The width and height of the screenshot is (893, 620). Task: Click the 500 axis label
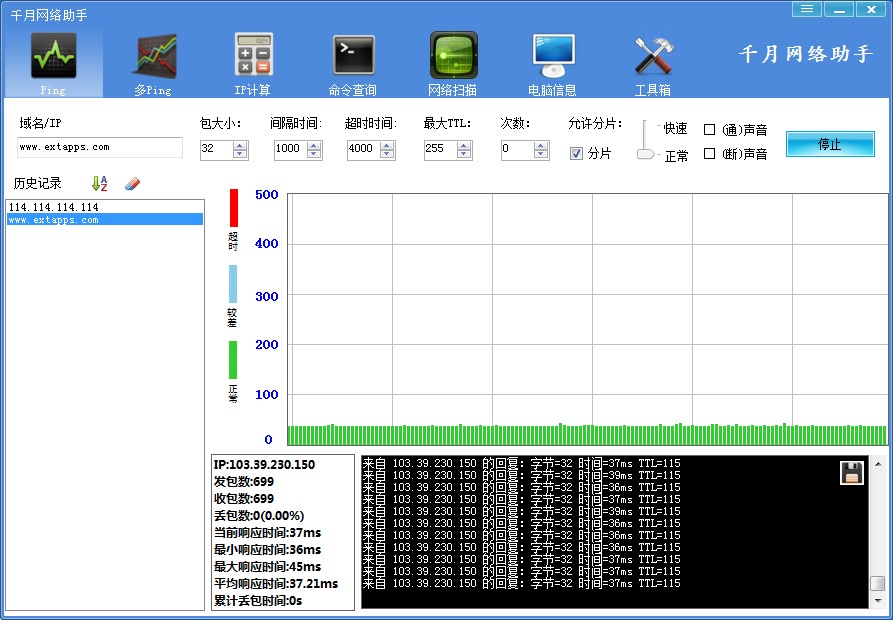click(x=267, y=195)
